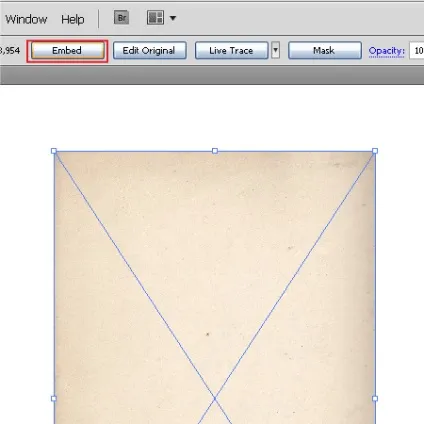424x424 pixels.
Task: Click the Arrange Documents layout icon
Action: click(155, 18)
